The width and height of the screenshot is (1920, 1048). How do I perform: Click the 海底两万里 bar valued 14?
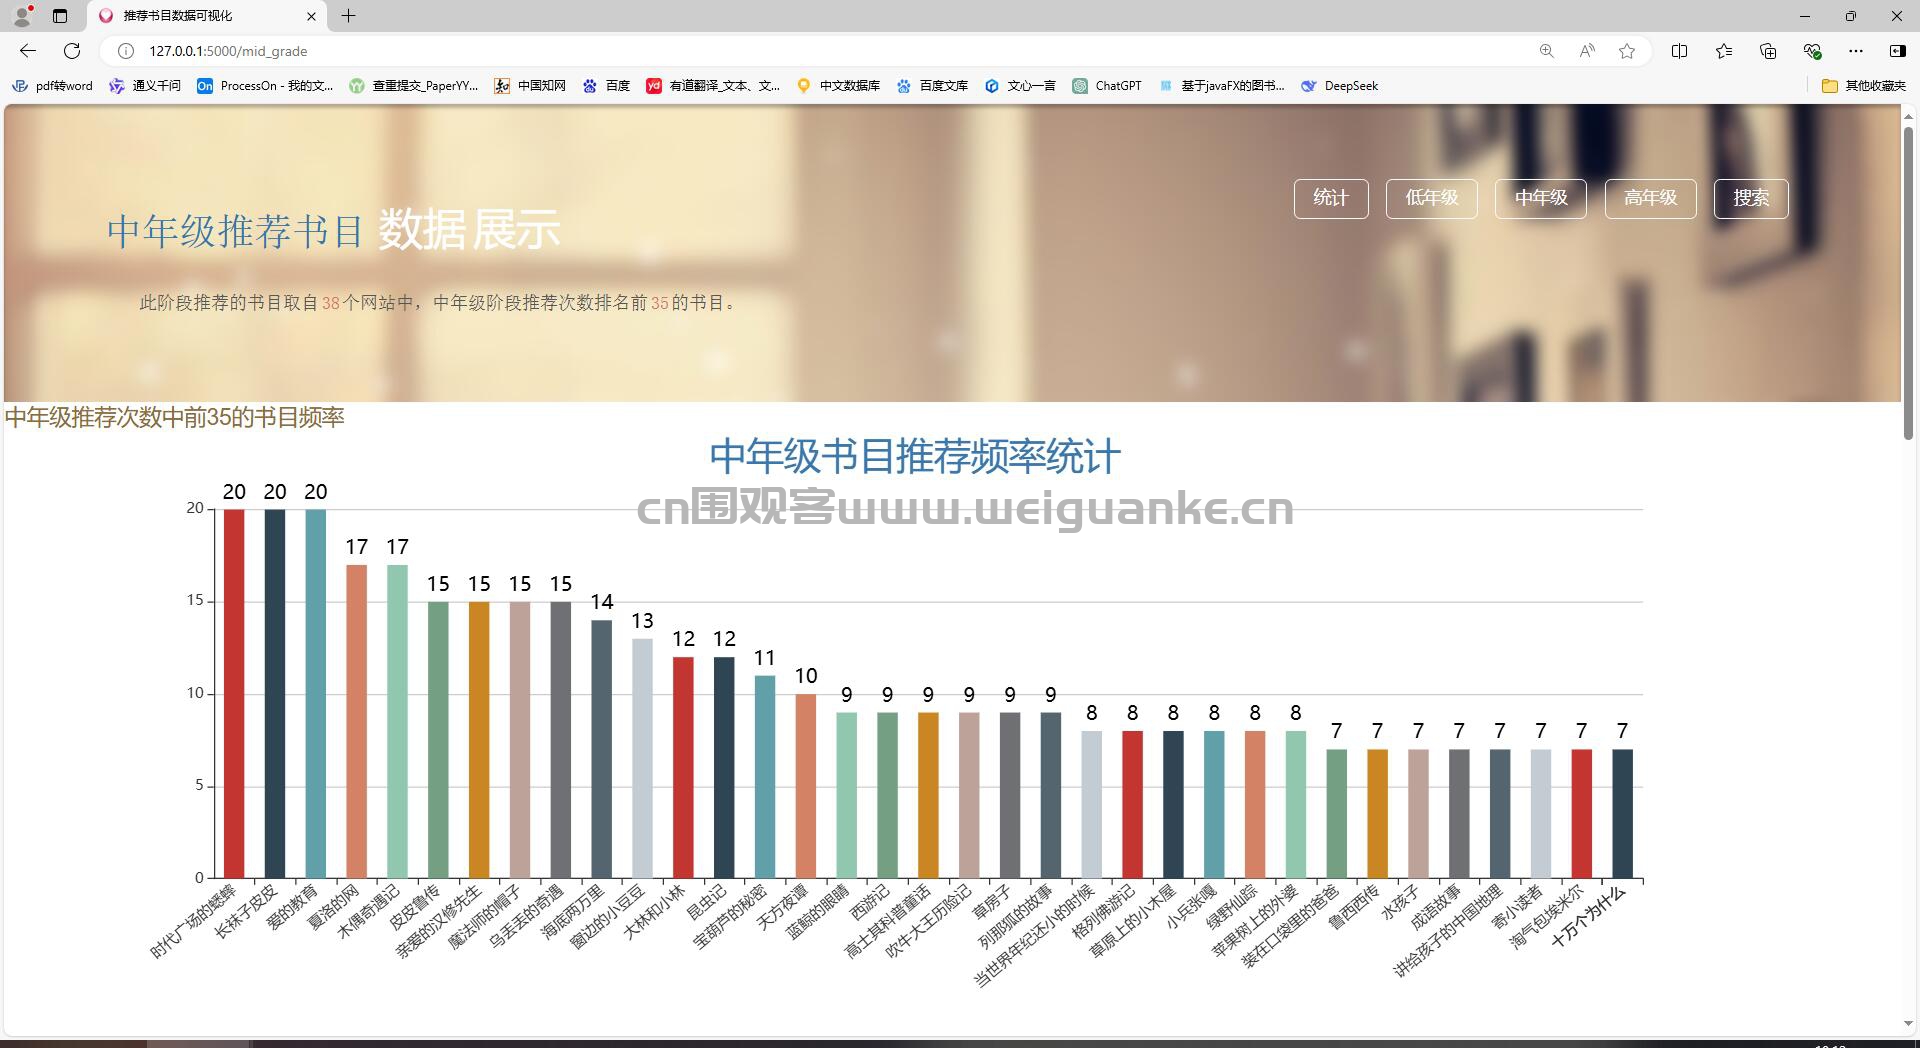tap(602, 749)
